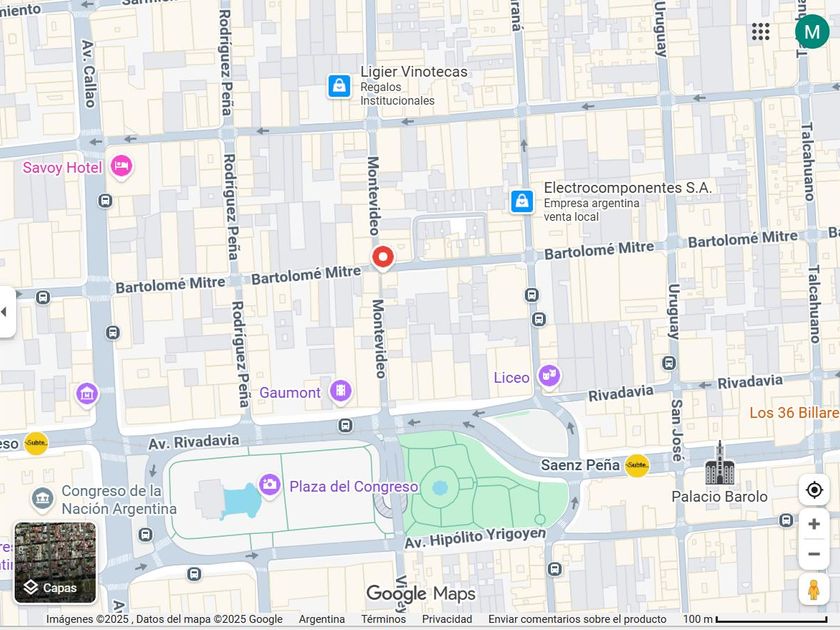Click the Savoy Hotel label
Viewport: 840px width, 630px height.
pos(62,168)
